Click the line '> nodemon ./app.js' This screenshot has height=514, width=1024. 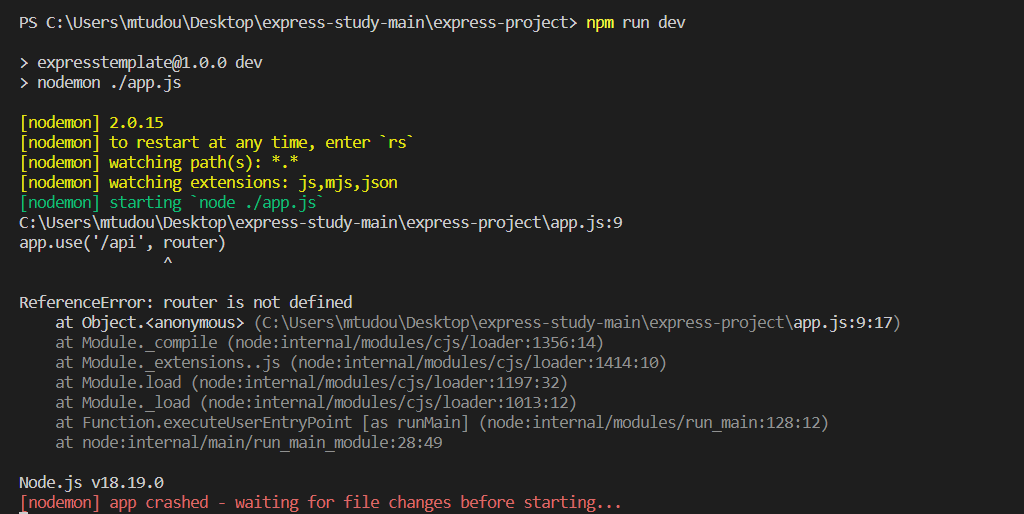[x=101, y=83]
